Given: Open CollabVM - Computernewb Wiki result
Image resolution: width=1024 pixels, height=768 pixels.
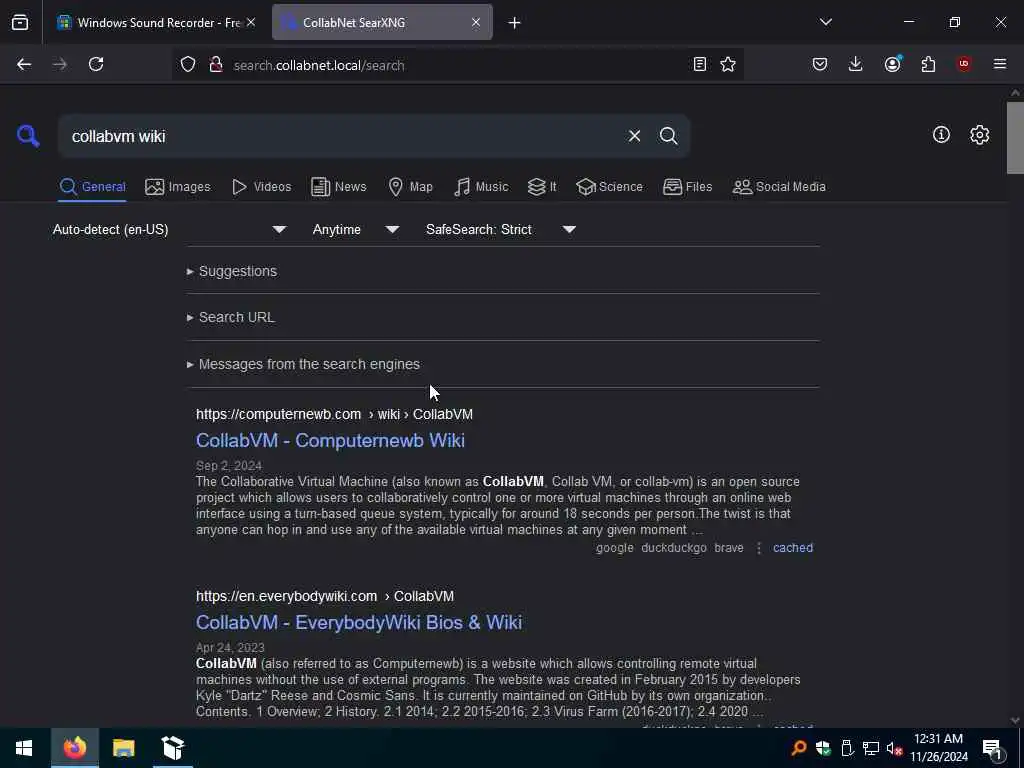Looking at the screenshot, I should click(x=330, y=441).
